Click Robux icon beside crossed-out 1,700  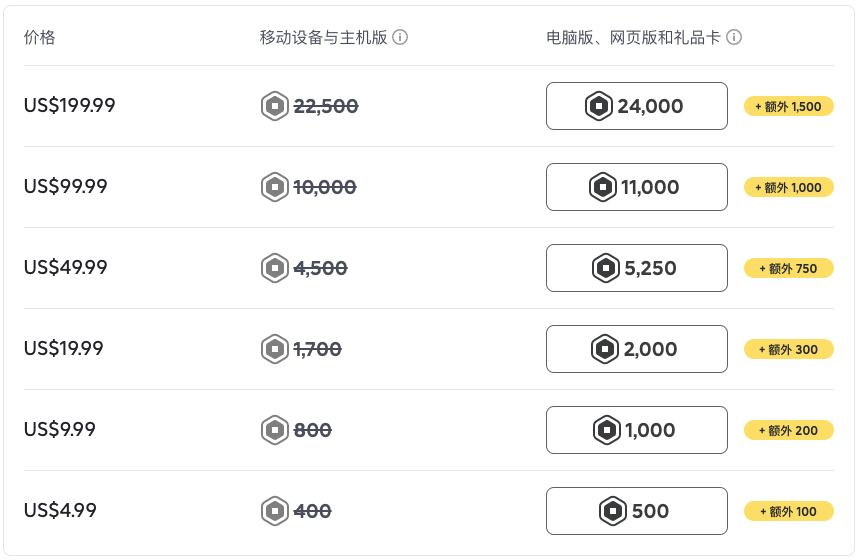pos(274,349)
